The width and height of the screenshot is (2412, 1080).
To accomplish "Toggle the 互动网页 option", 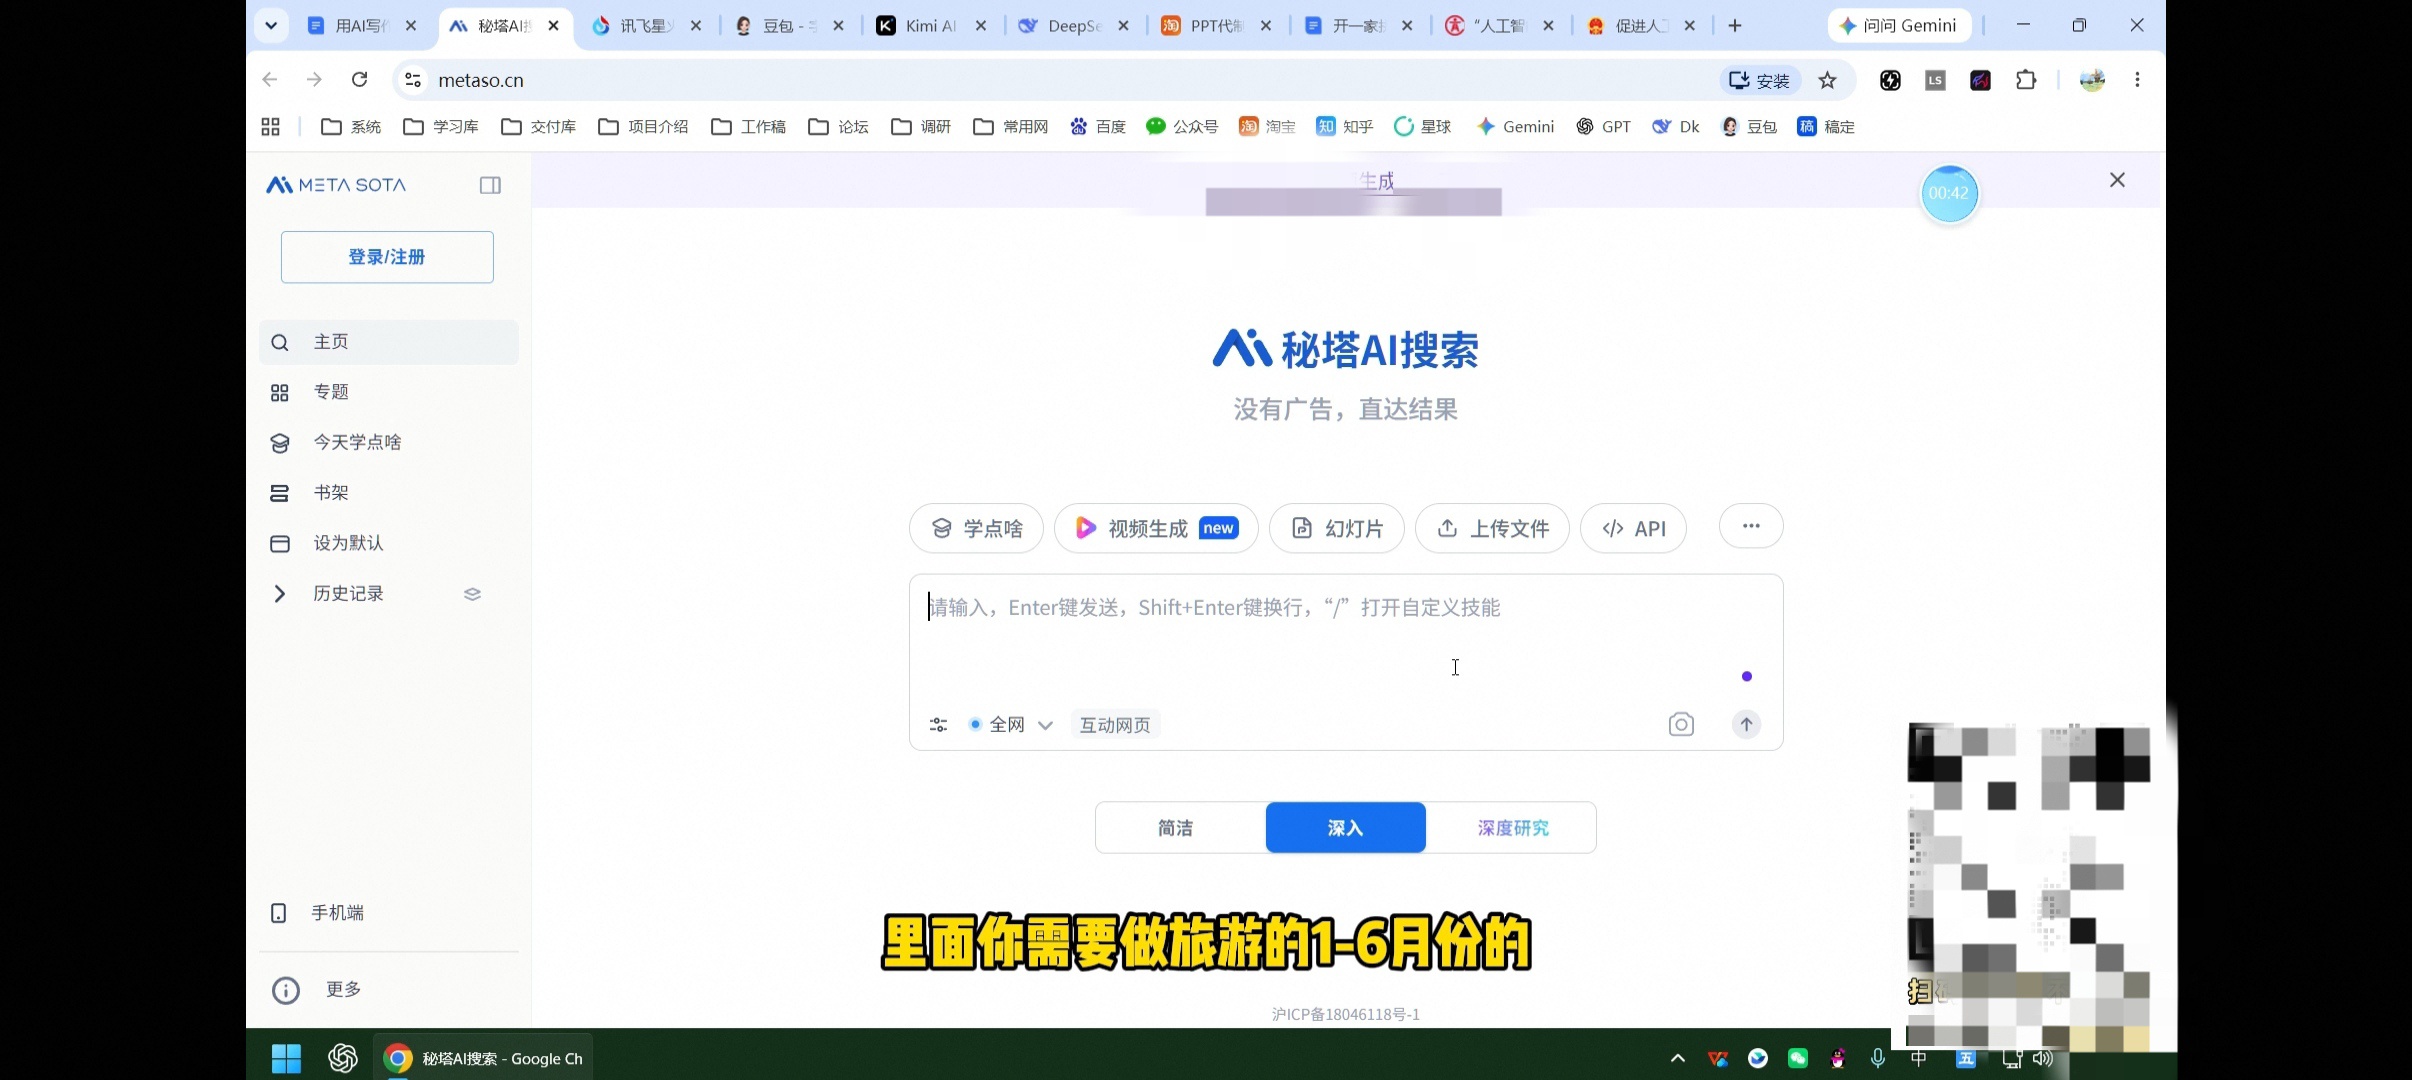I will coord(1115,725).
